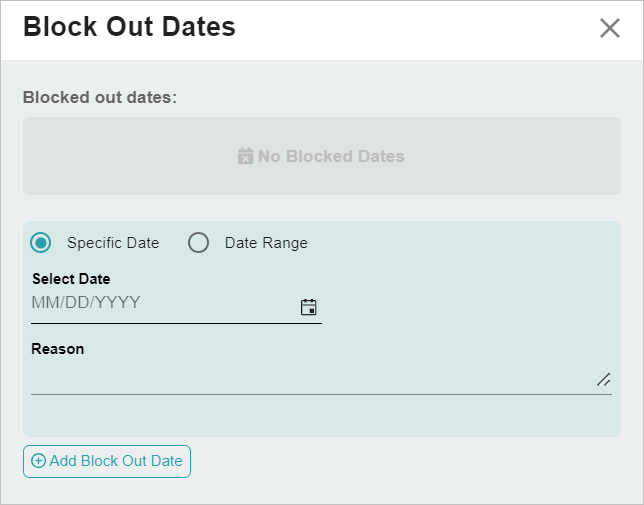Screen dimensions: 644x505
Task: Open the calendar date picker icon
Action: [x=309, y=307]
